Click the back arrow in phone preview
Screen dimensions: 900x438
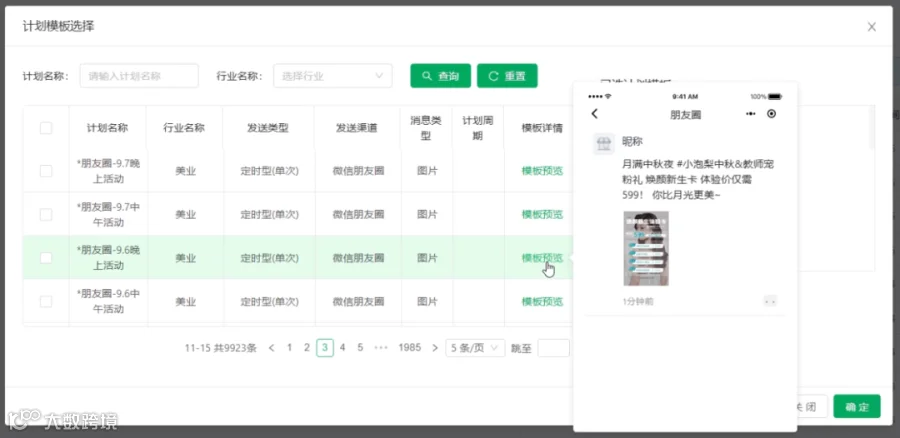(595, 114)
